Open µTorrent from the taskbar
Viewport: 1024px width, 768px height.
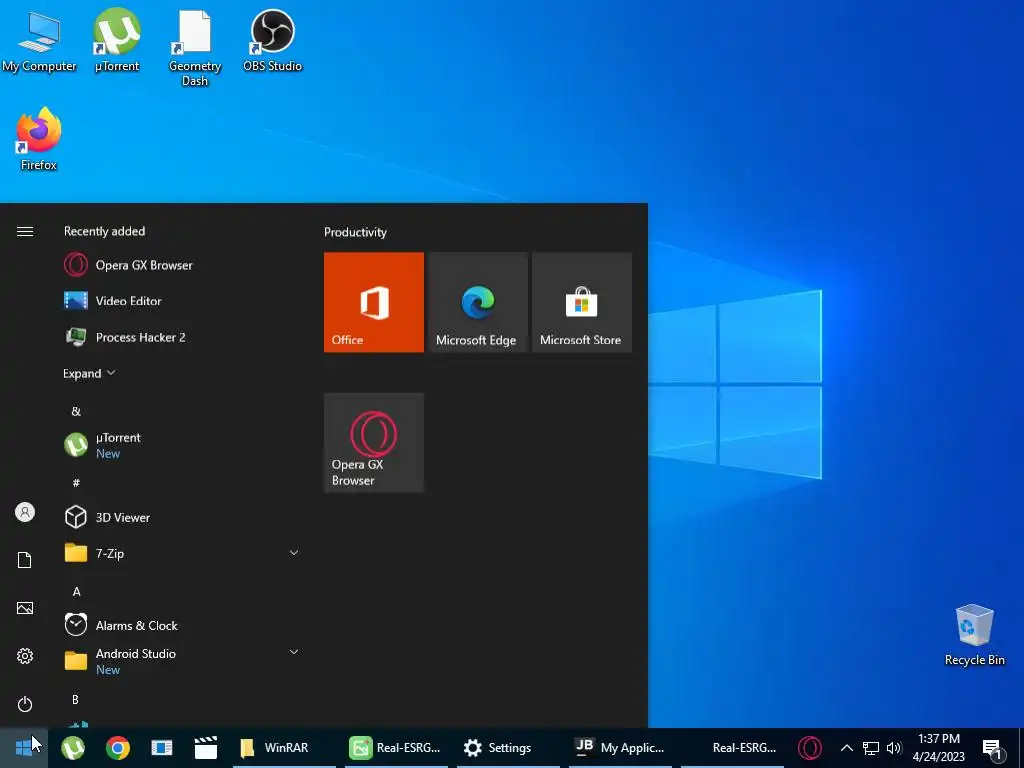(x=73, y=748)
